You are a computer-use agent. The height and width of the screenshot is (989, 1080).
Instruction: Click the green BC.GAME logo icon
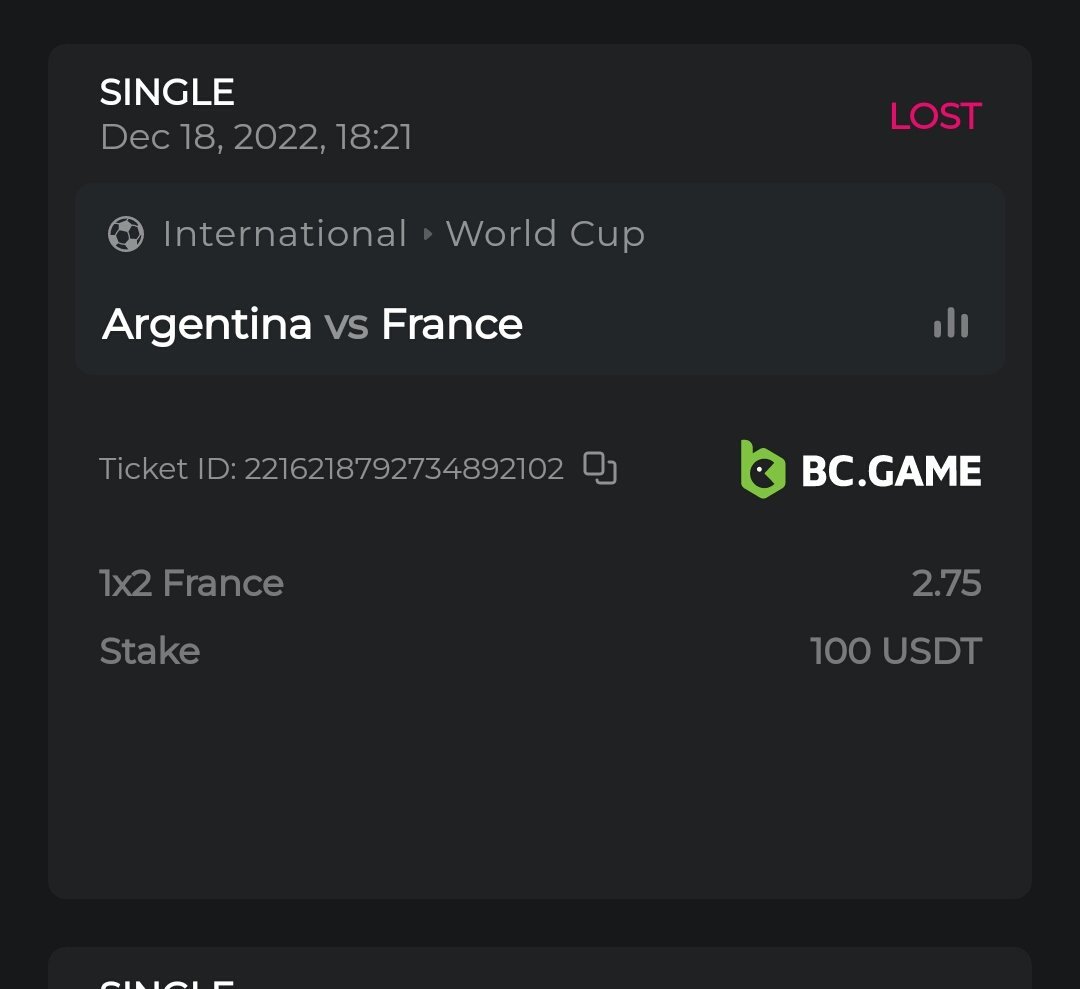point(762,469)
